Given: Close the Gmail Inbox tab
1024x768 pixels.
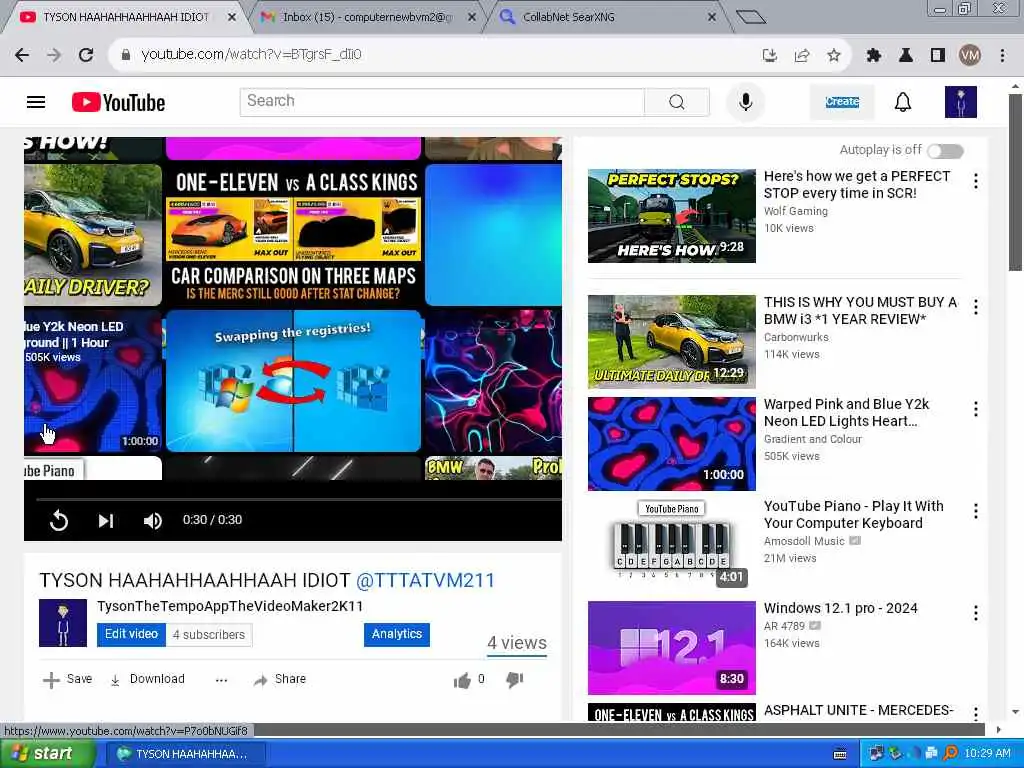Looking at the screenshot, I should 472,18.
